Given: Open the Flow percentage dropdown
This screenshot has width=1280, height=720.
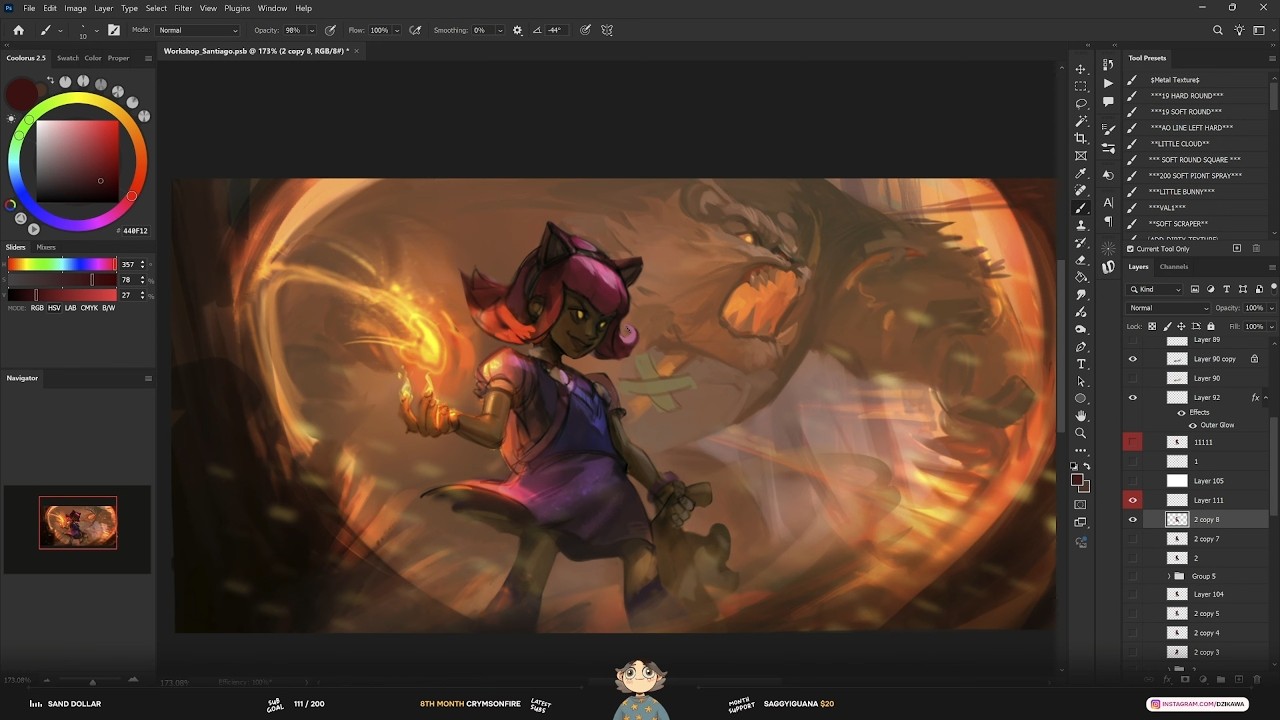Looking at the screenshot, I should tap(397, 30).
